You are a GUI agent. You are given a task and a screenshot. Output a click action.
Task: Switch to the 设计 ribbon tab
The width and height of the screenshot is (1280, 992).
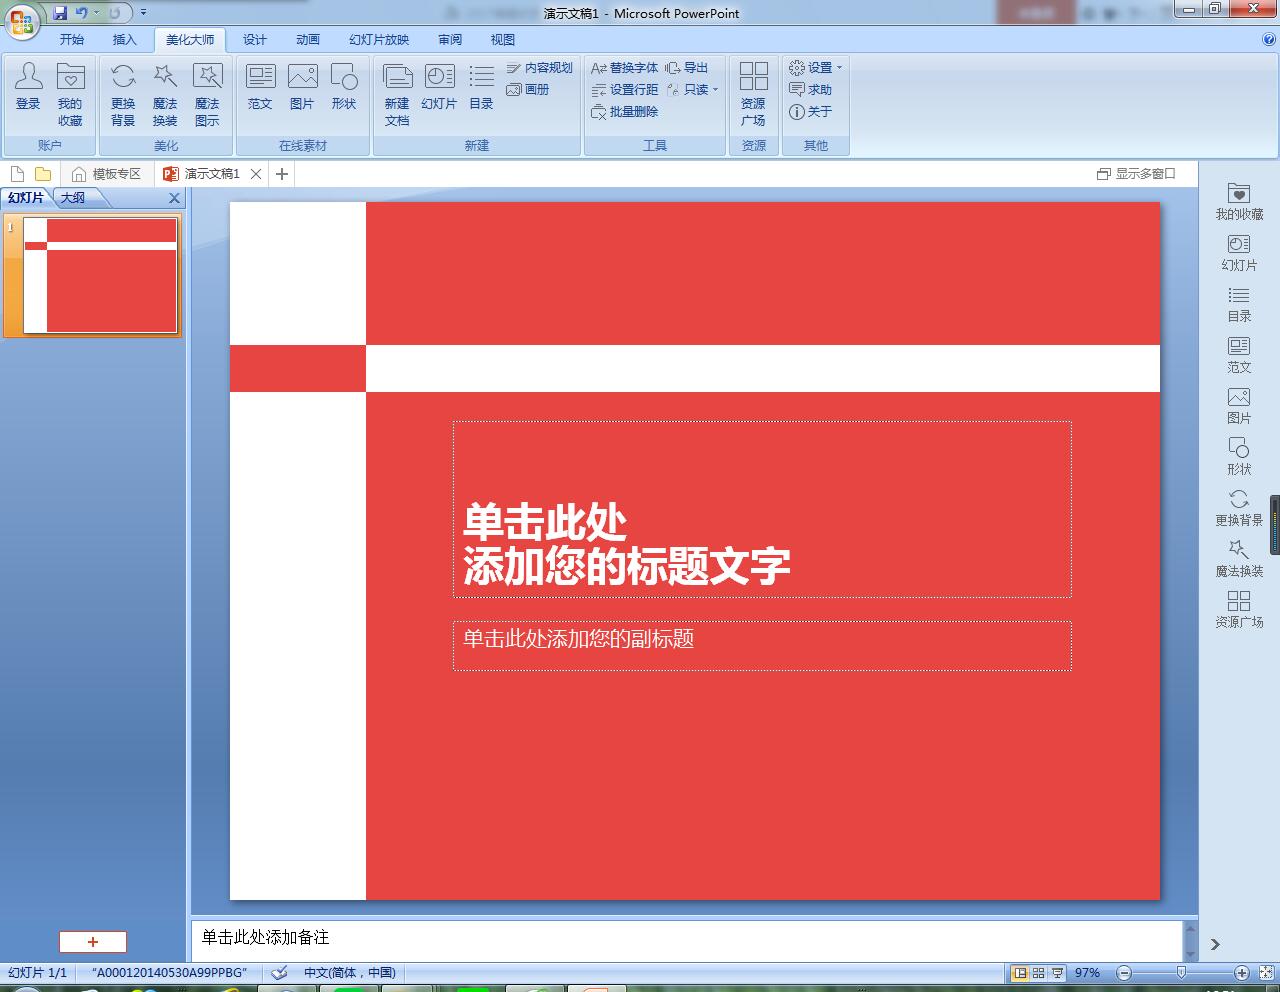pyautogui.click(x=255, y=40)
